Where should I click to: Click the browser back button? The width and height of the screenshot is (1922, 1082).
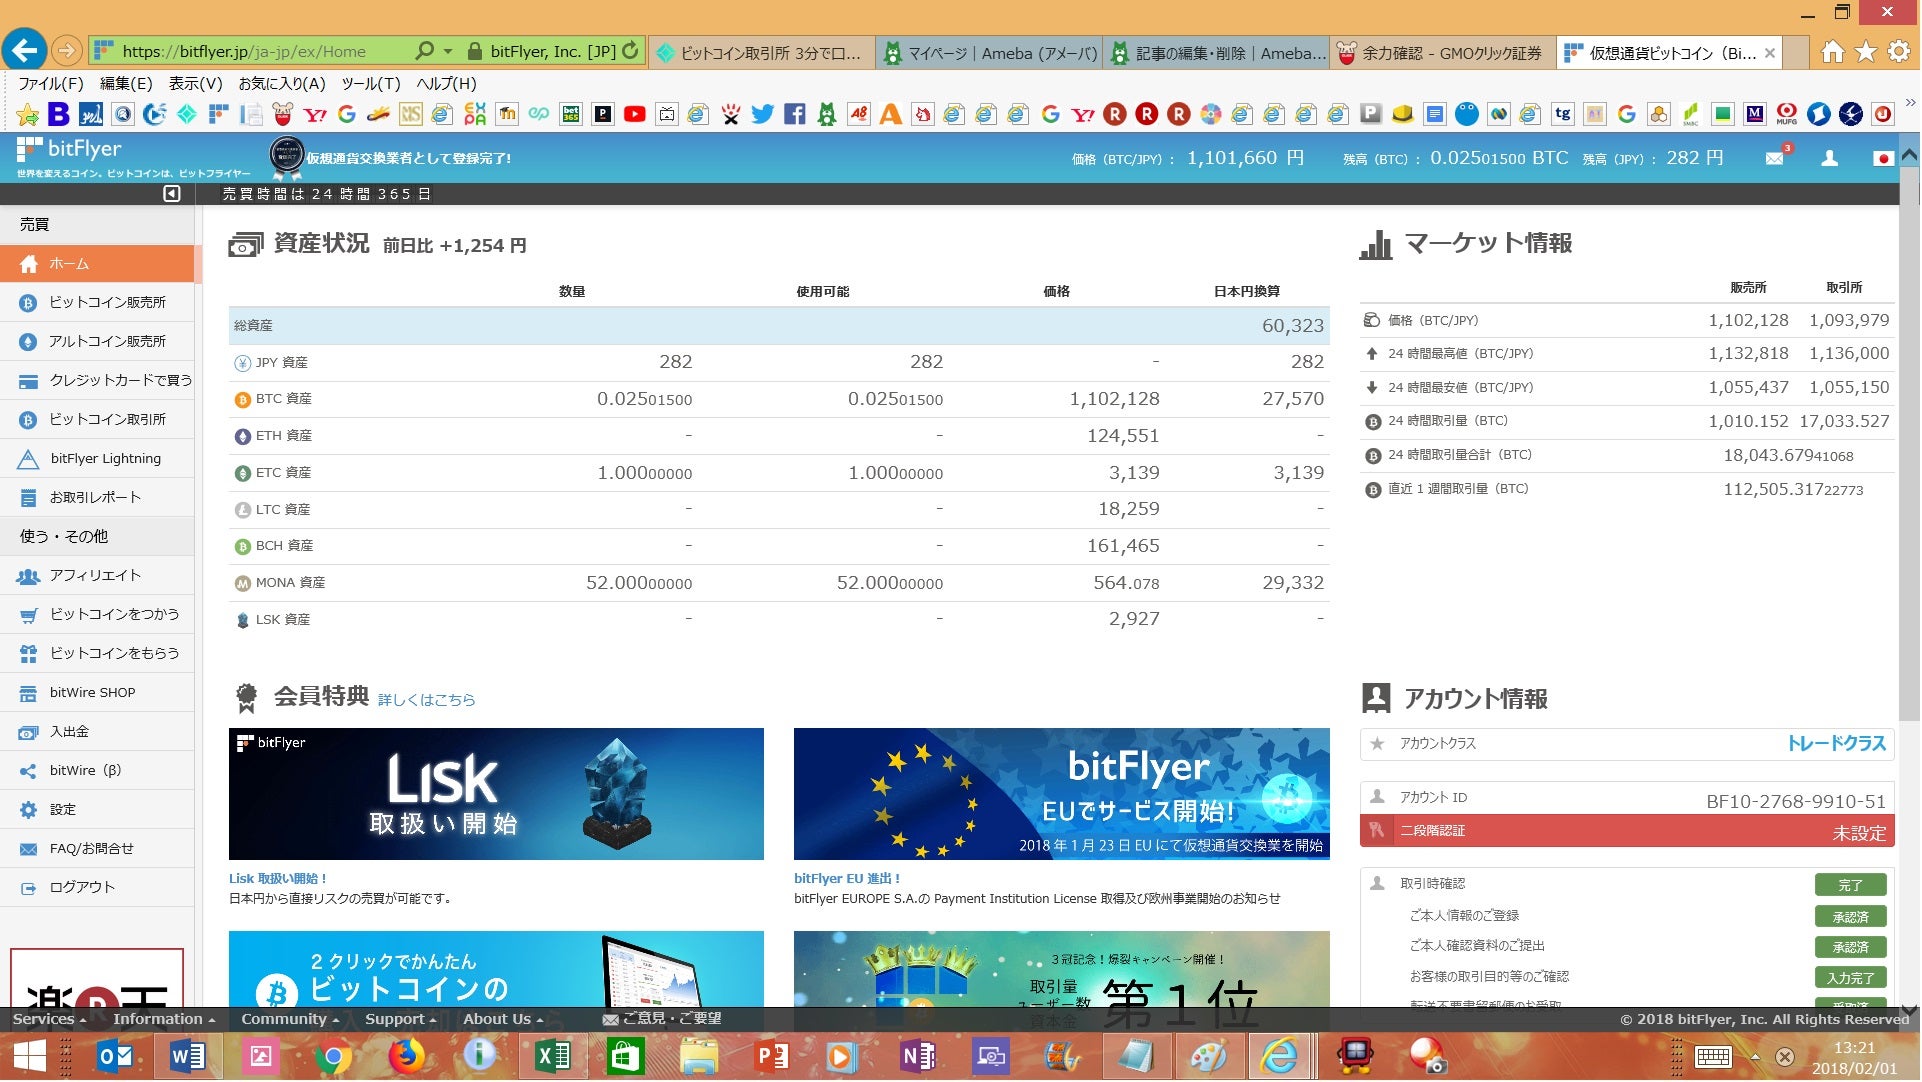(x=24, y=51)
